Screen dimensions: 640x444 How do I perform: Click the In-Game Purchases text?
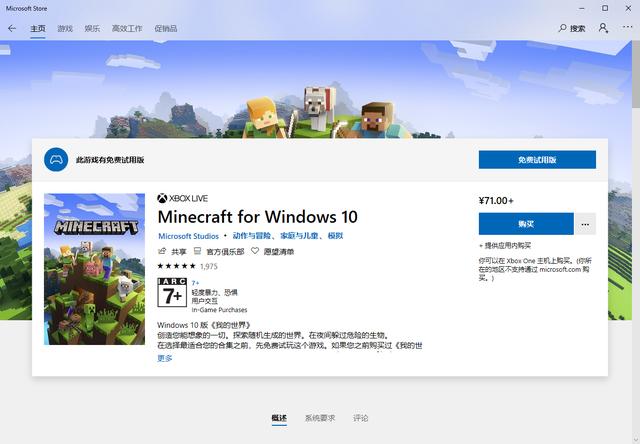tap(219, 310)
